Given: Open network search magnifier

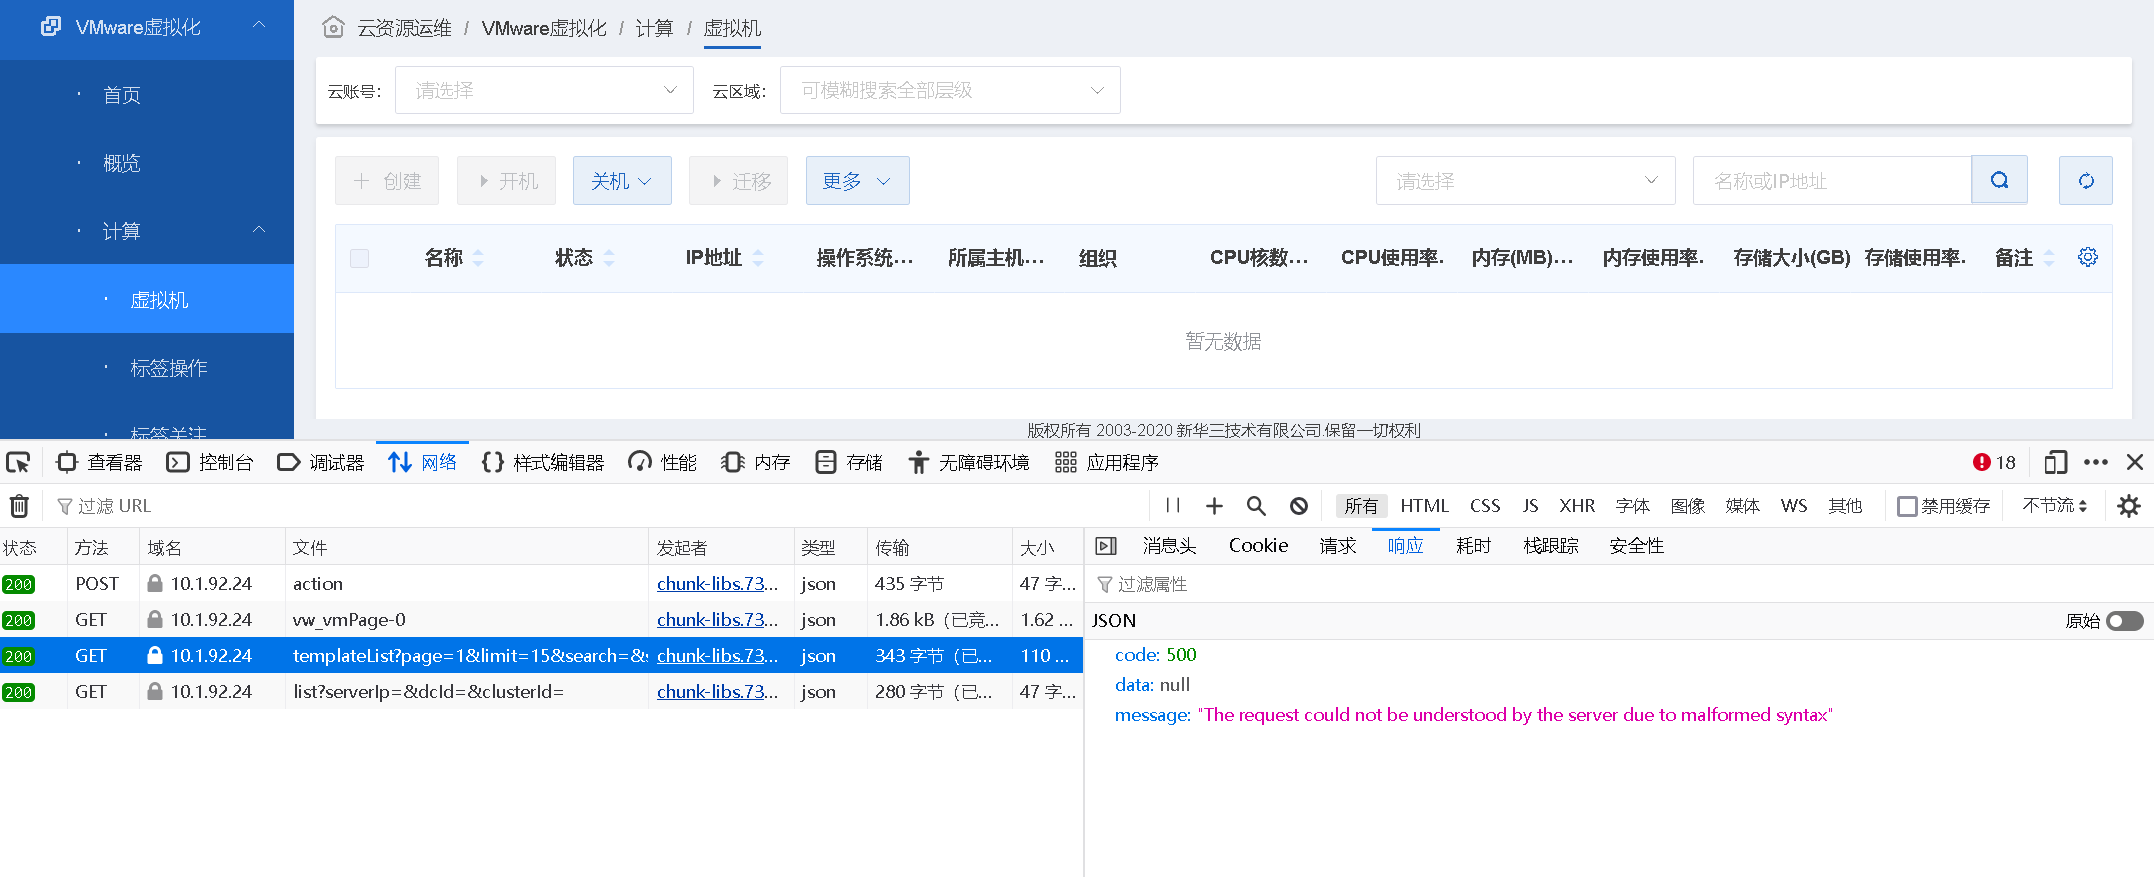Looking at the screenshot, I should pos(1256,506).
